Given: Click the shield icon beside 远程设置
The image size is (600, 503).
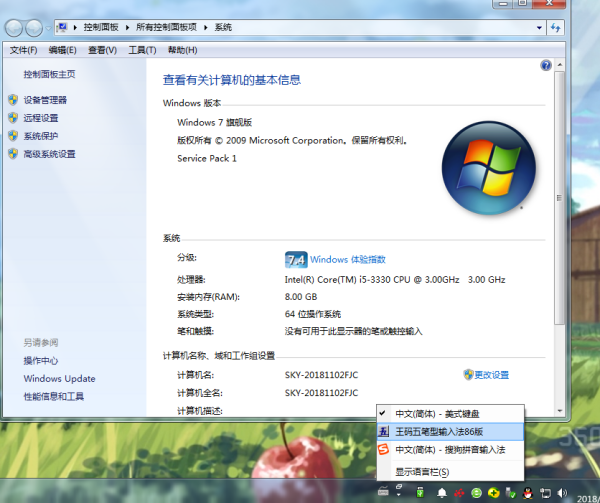Looking at the screenshot, I should click(x=13, y=118).
